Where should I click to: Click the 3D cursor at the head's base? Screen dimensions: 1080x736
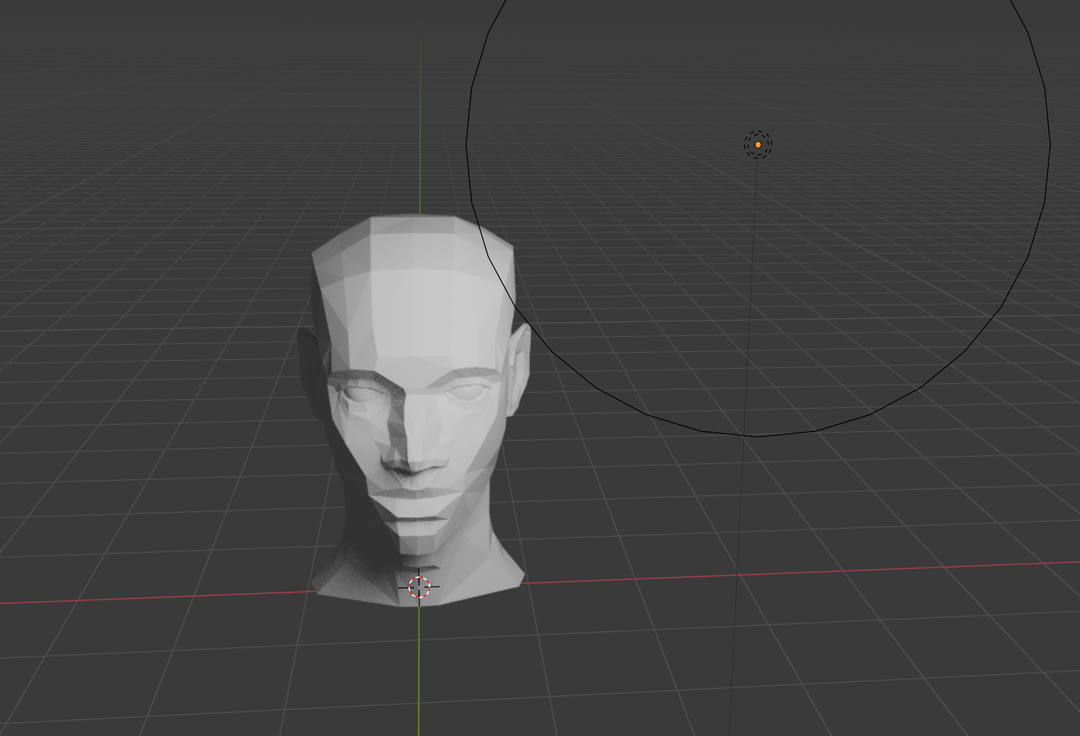[419, 588]
